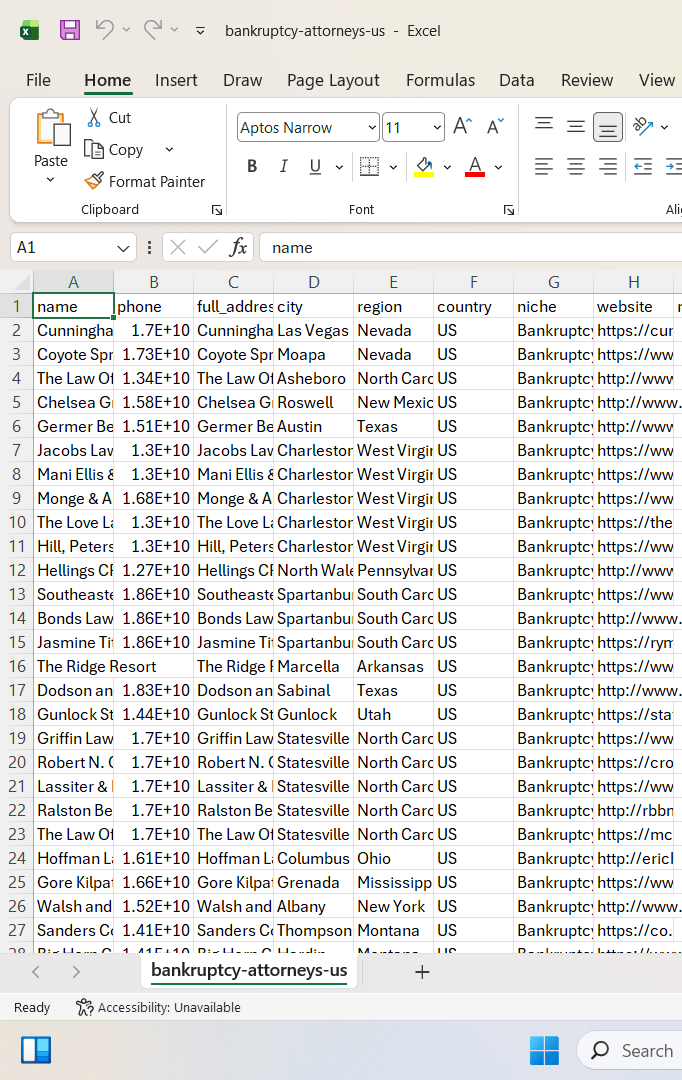Click the Copy button

[x=114, y=149]
